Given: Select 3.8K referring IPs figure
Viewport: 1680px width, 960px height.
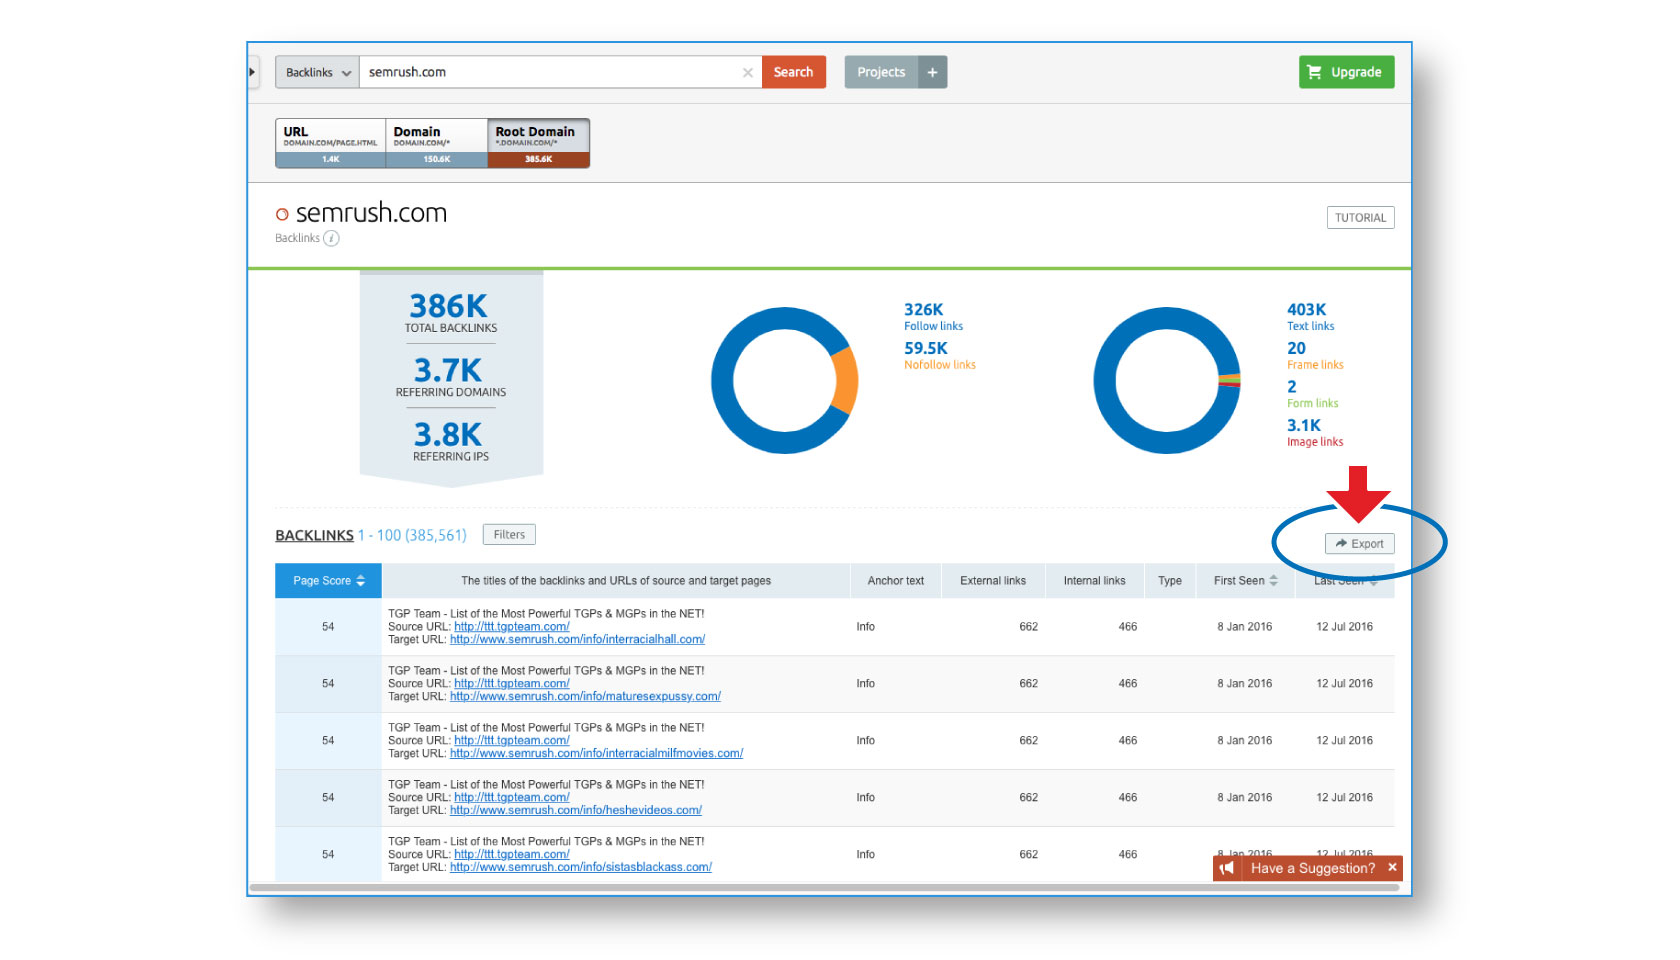Looking at the screenshot, I should pos(448,434).
